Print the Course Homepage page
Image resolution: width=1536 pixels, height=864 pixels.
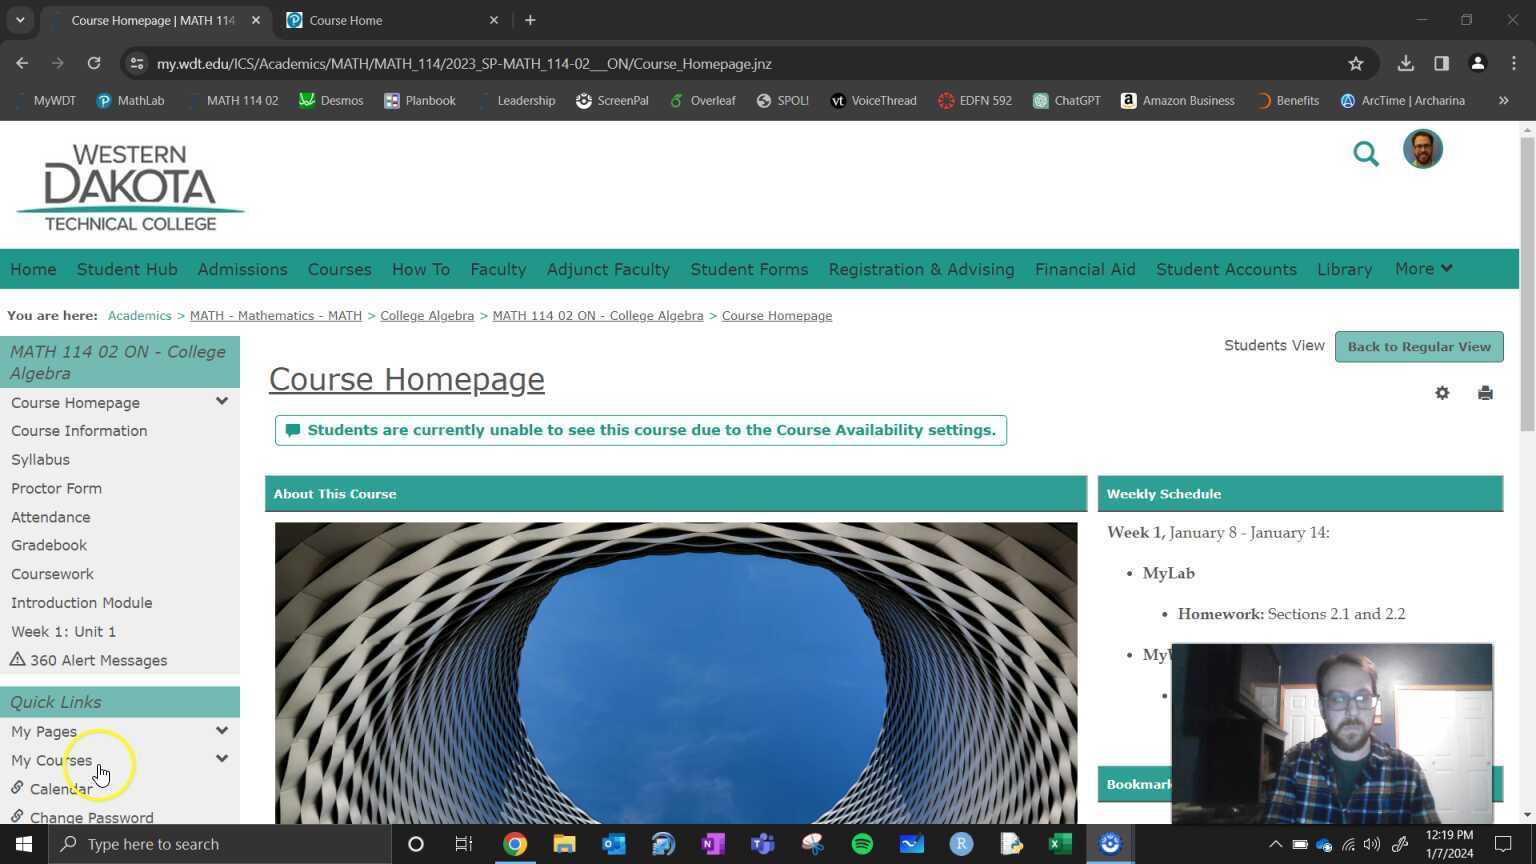(1485, 393)
